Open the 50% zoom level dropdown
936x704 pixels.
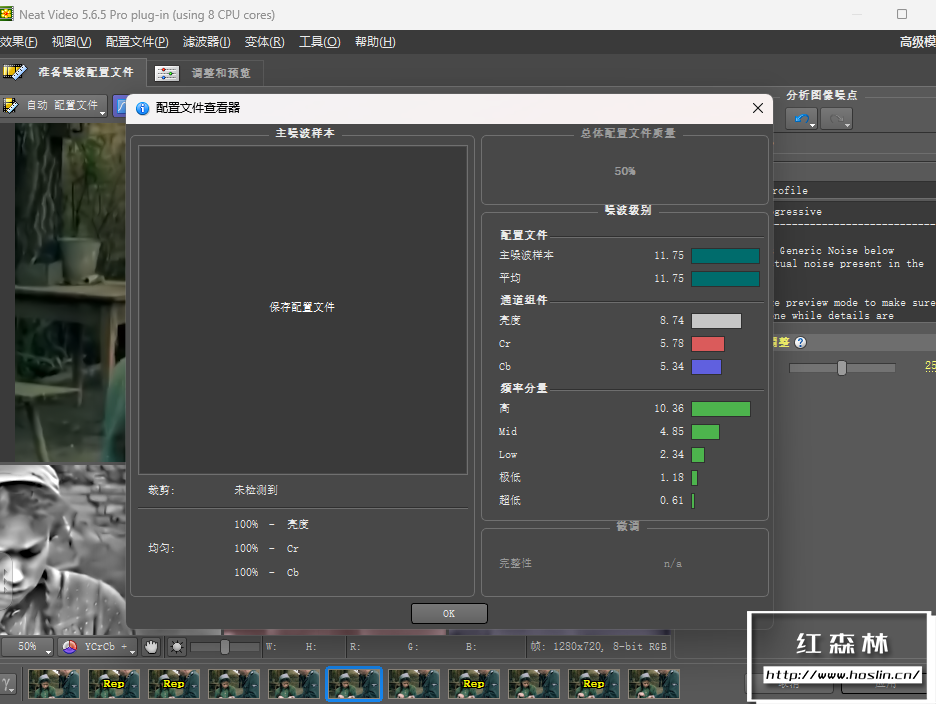(27, 647)
